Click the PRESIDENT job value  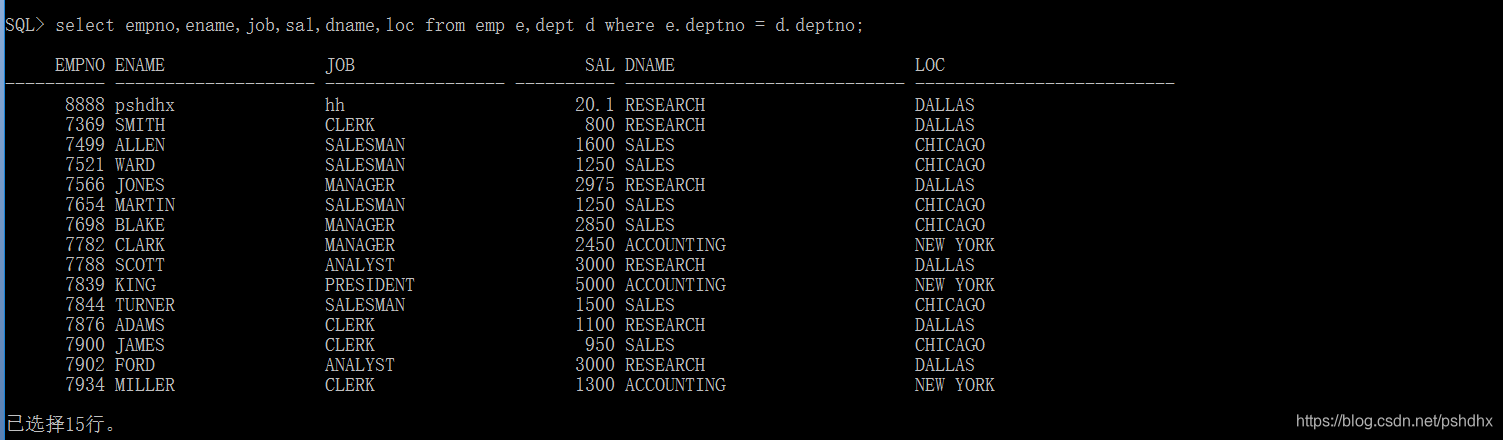click(x=370, y=285)
